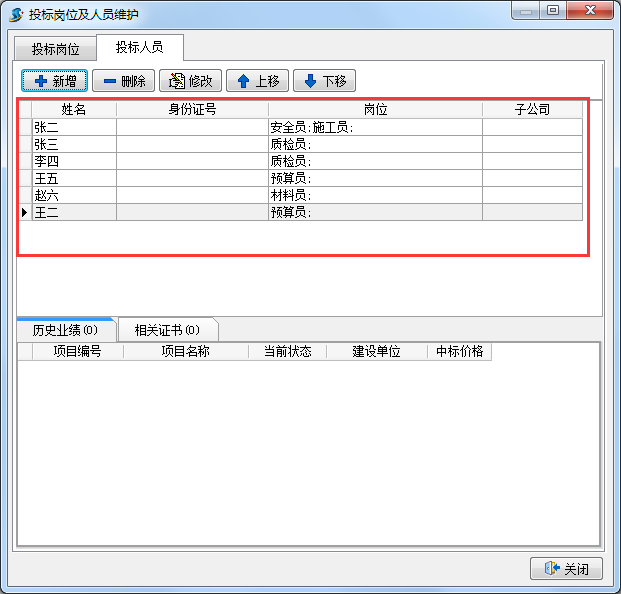Viewport: 621px width, 594px height.
Task: Close dialog using 关闭 button
Action: click(566, 568)
